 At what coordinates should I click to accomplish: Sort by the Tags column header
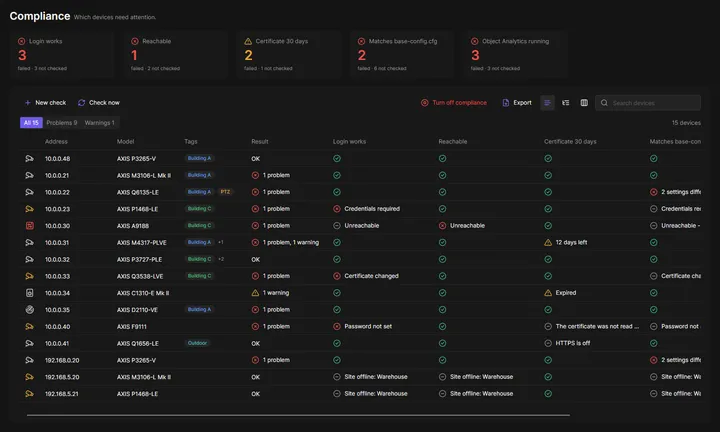pyautogui.click(x=191, y=141)
